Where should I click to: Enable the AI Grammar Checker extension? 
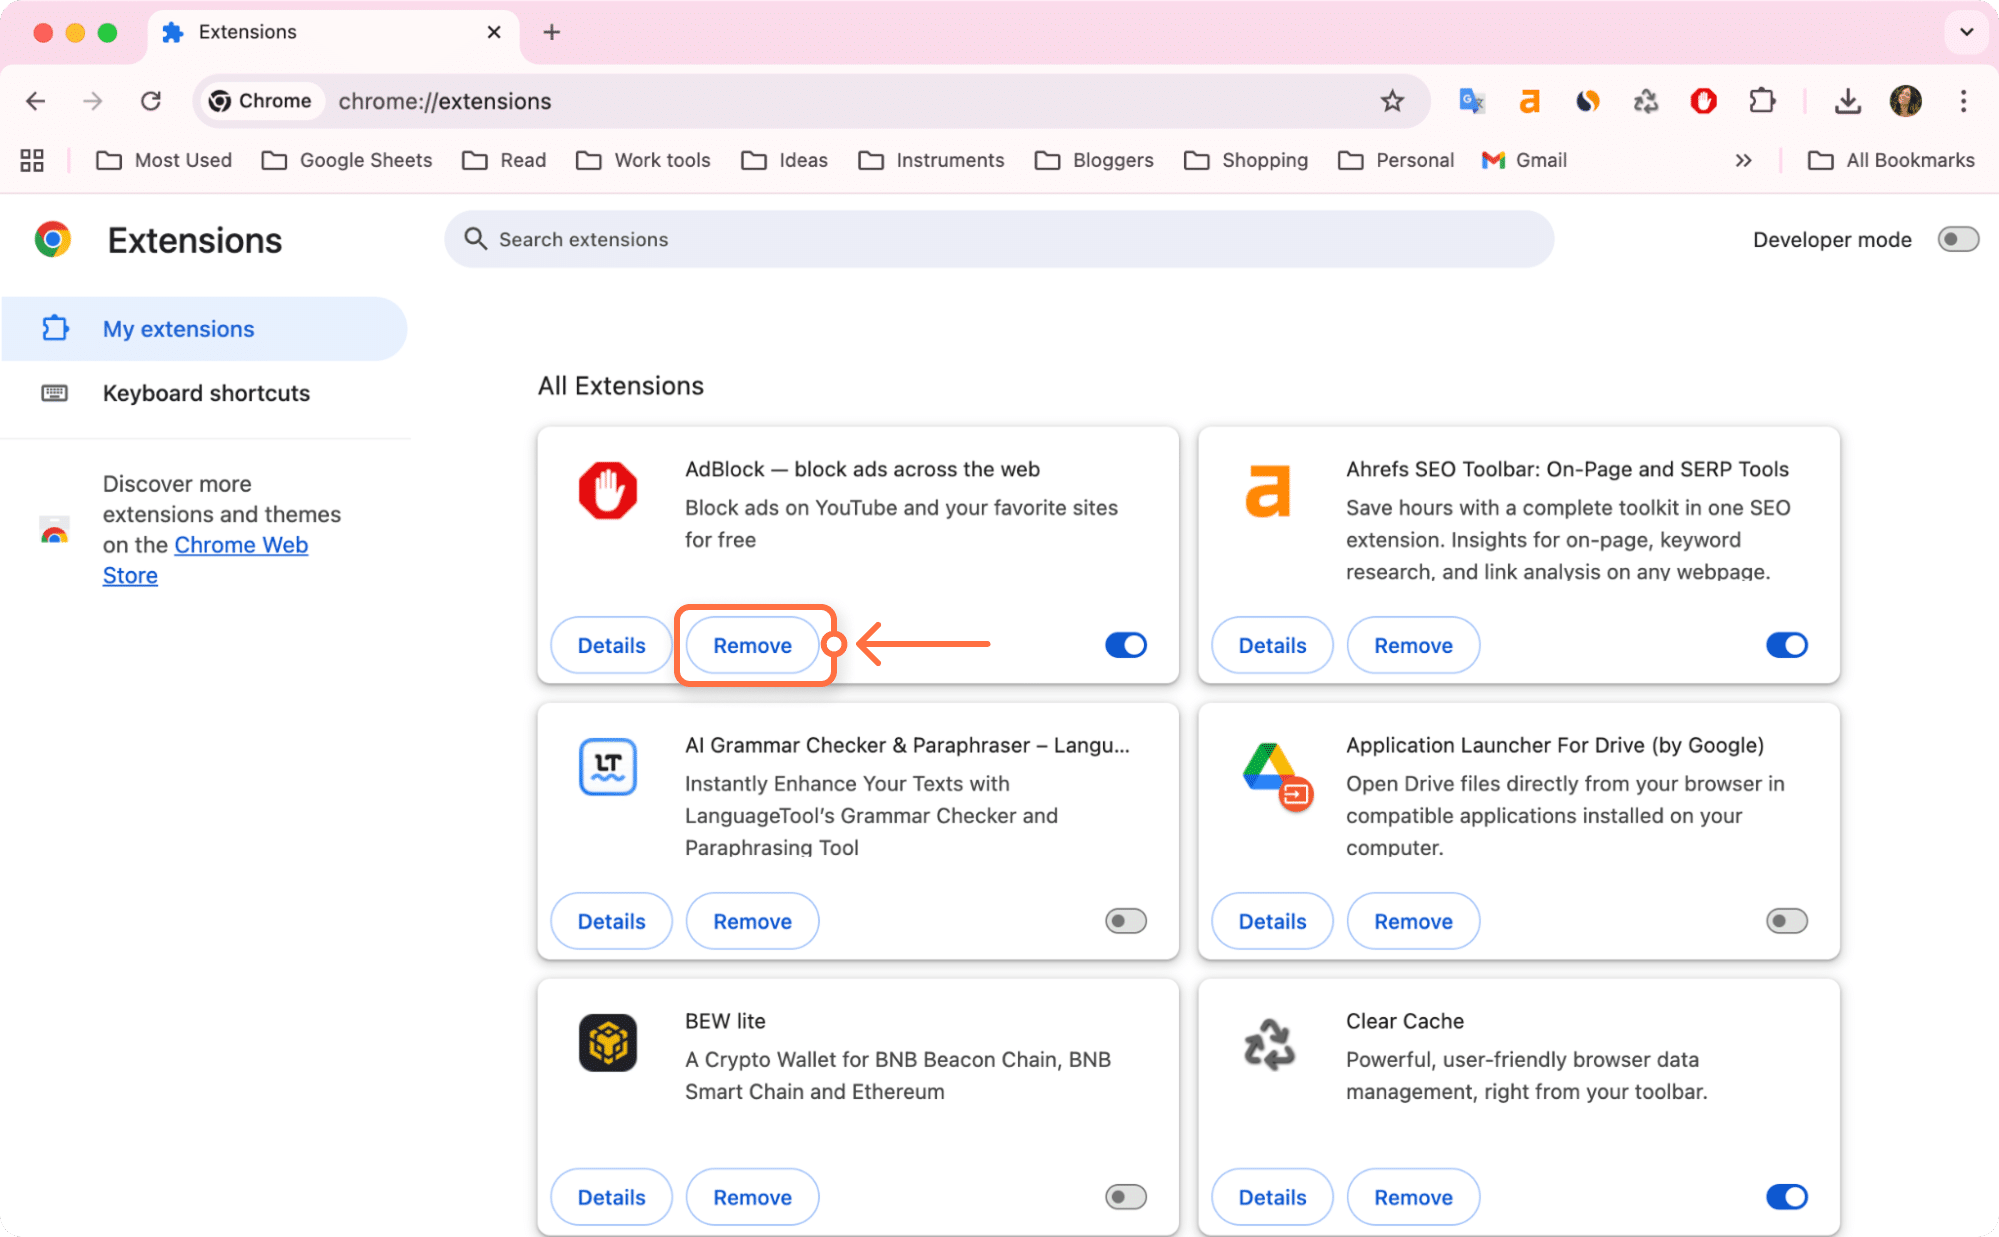[x=1125, y=920]
